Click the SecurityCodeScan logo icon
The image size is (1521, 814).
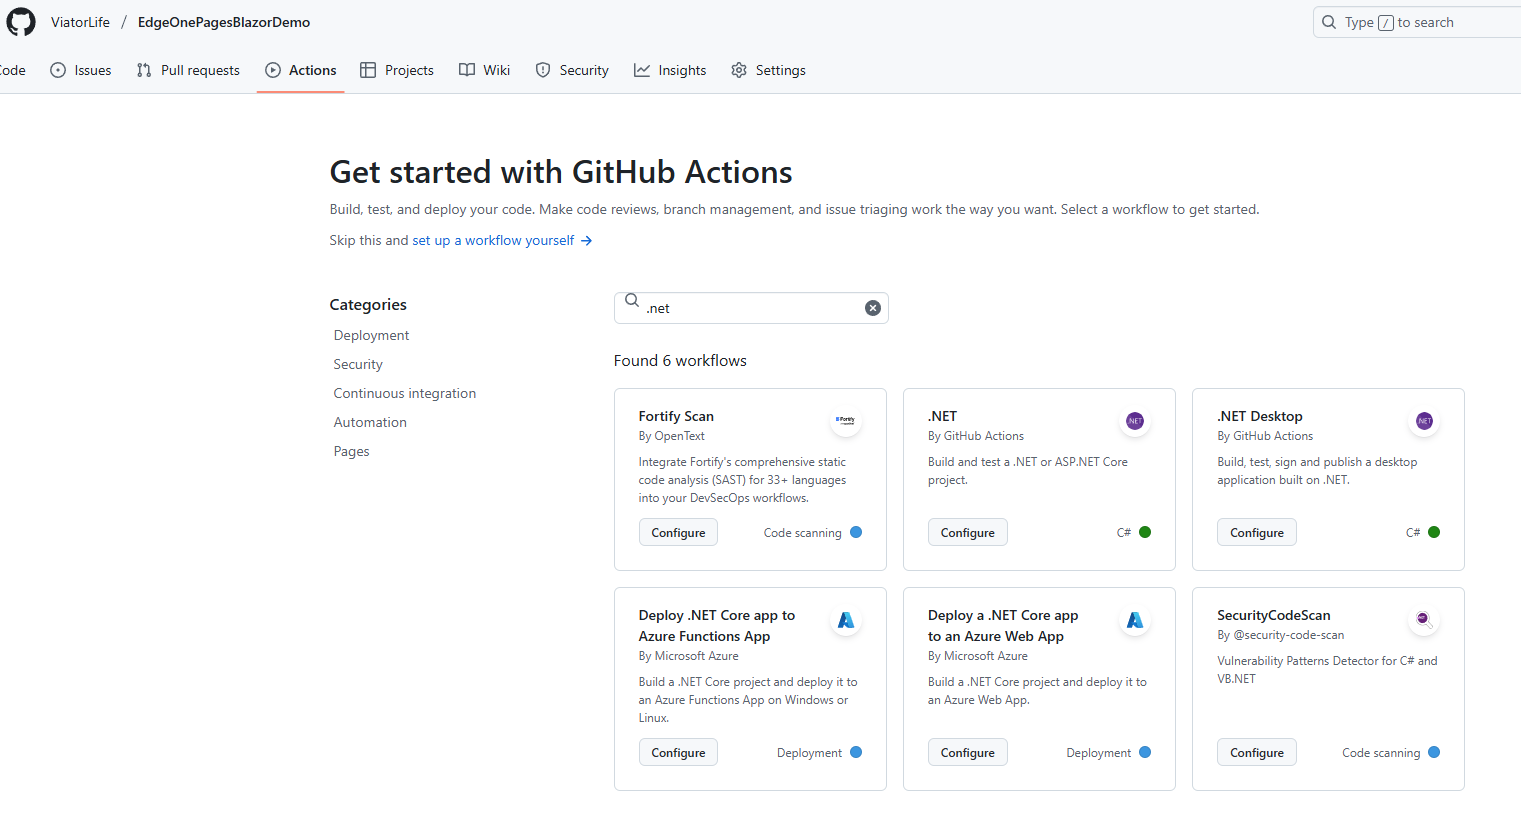1424,620
